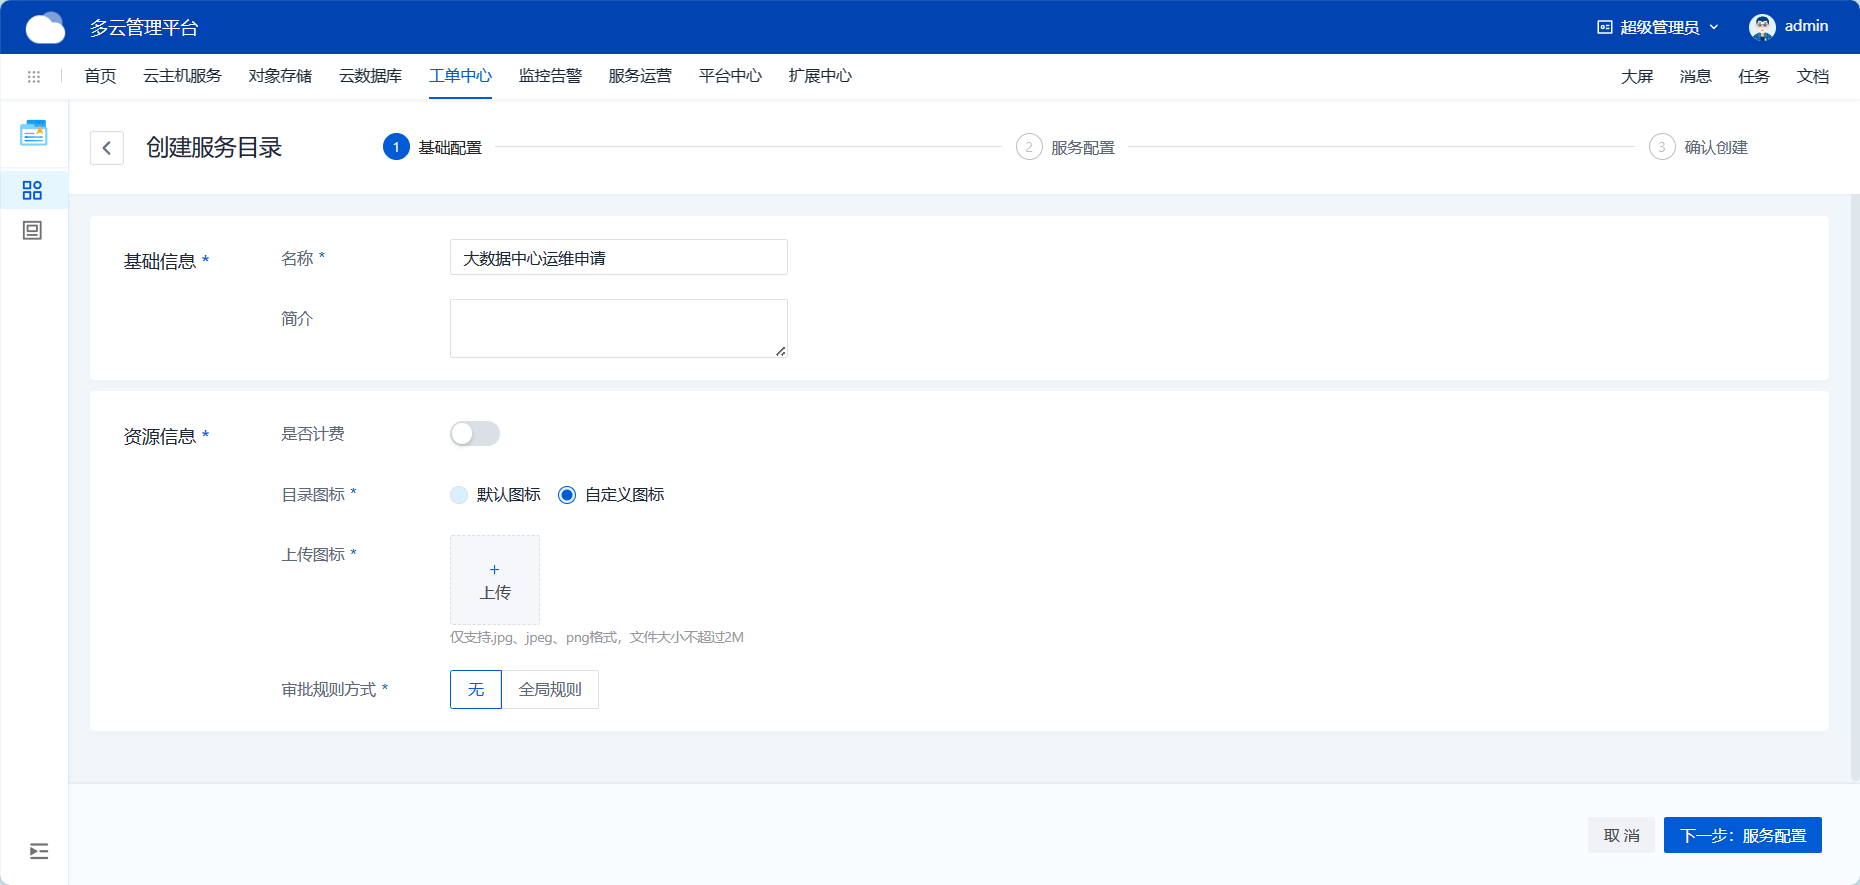Open the 对象存储 menu
The image size is (1860, 885).
coord(280,76)
